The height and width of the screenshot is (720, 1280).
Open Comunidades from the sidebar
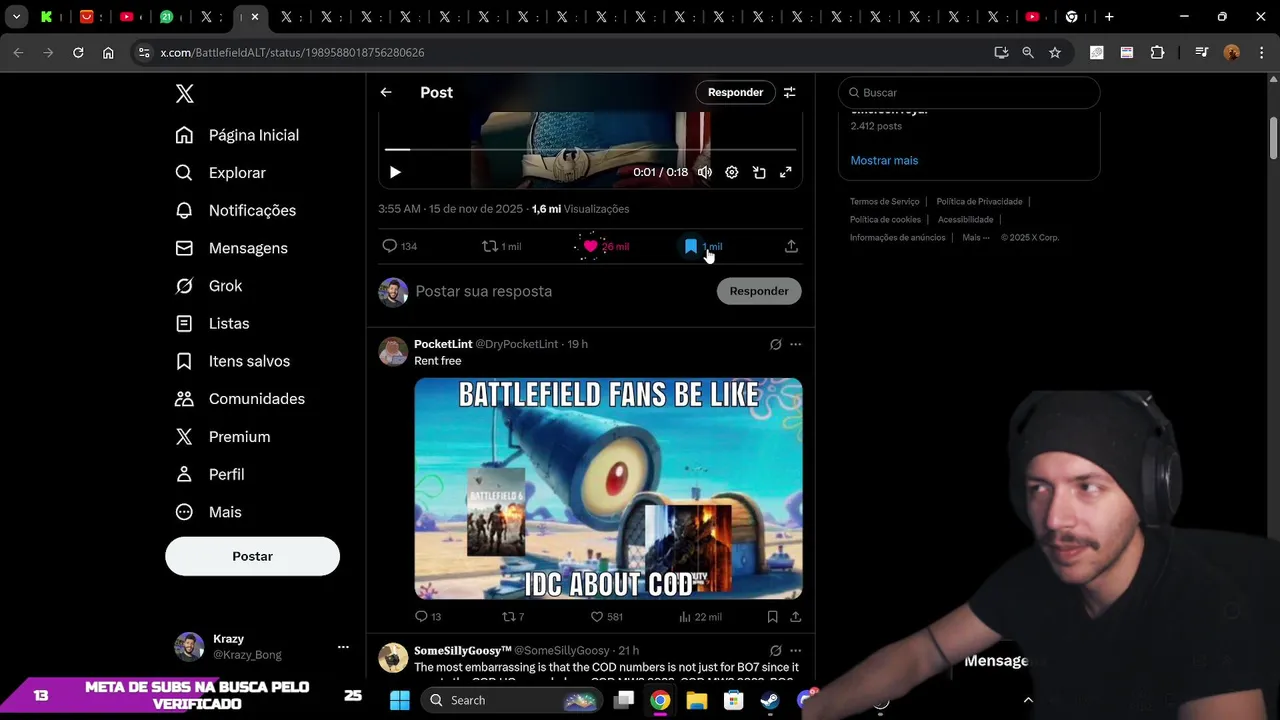(x=239, y=399)
